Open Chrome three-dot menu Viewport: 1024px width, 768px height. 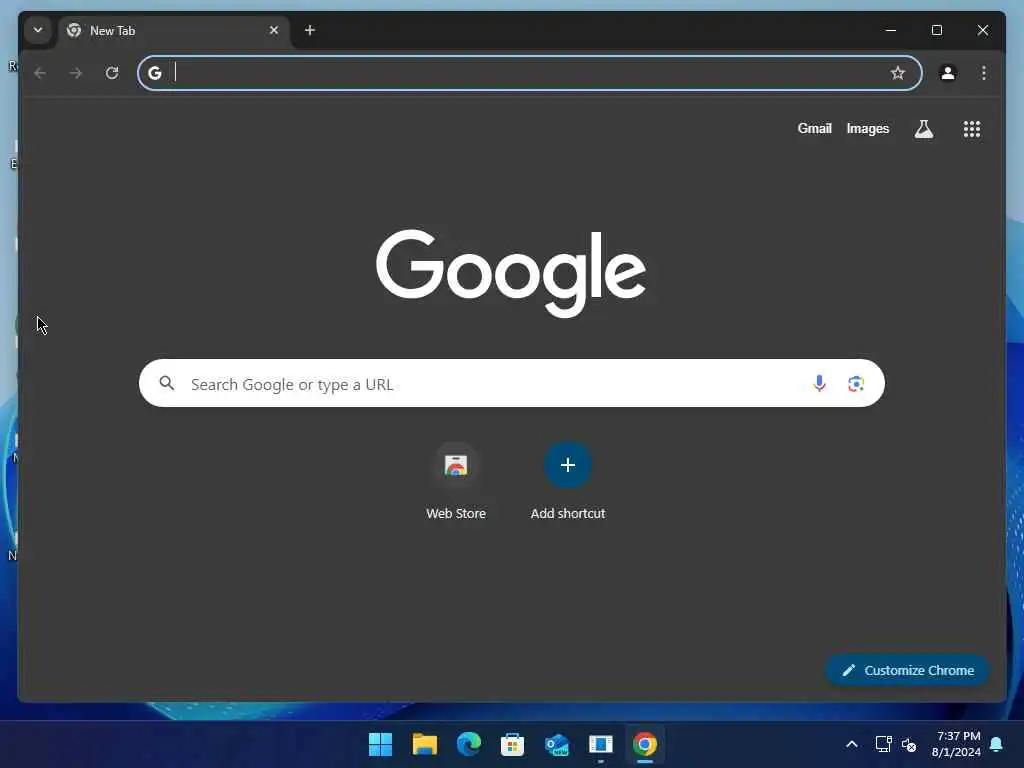[984, 73]
